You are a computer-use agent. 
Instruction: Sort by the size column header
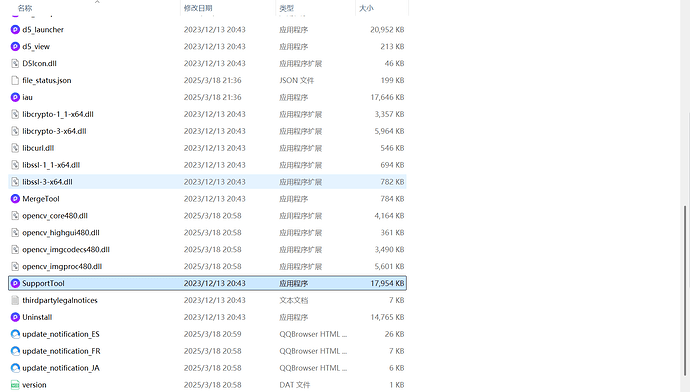click(366, 8)
